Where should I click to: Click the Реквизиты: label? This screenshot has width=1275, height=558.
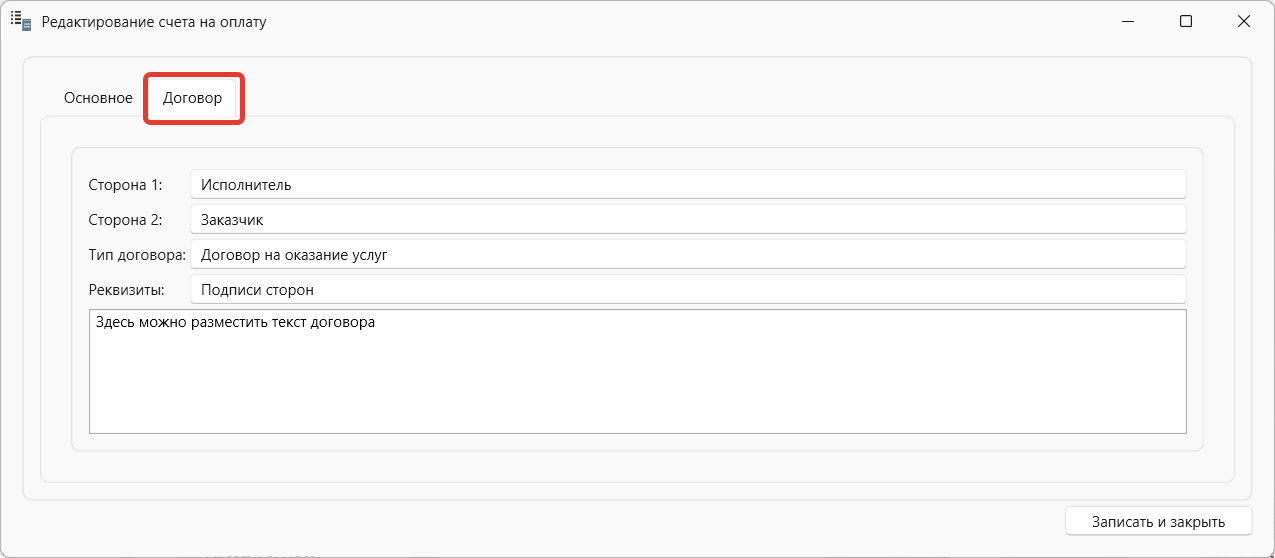coord(126,290)
